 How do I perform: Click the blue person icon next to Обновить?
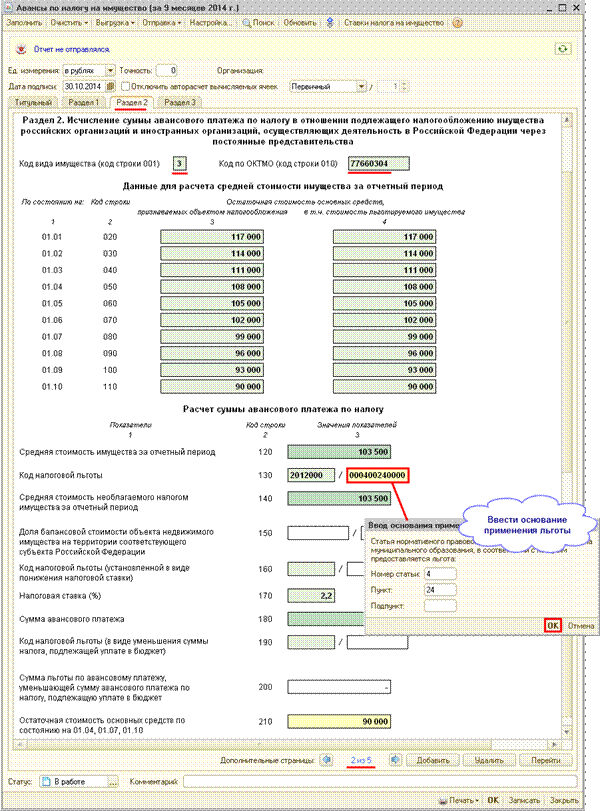329,23
